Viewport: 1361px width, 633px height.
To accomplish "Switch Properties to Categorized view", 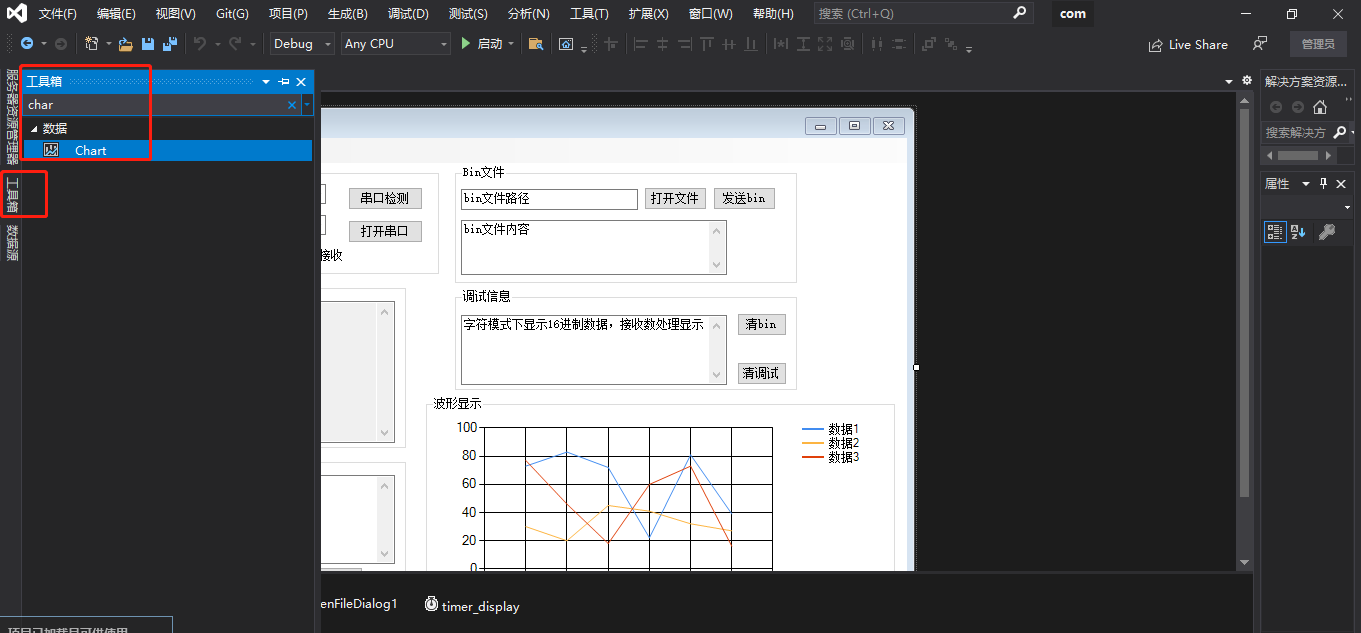I will (x=1275, y=232).
